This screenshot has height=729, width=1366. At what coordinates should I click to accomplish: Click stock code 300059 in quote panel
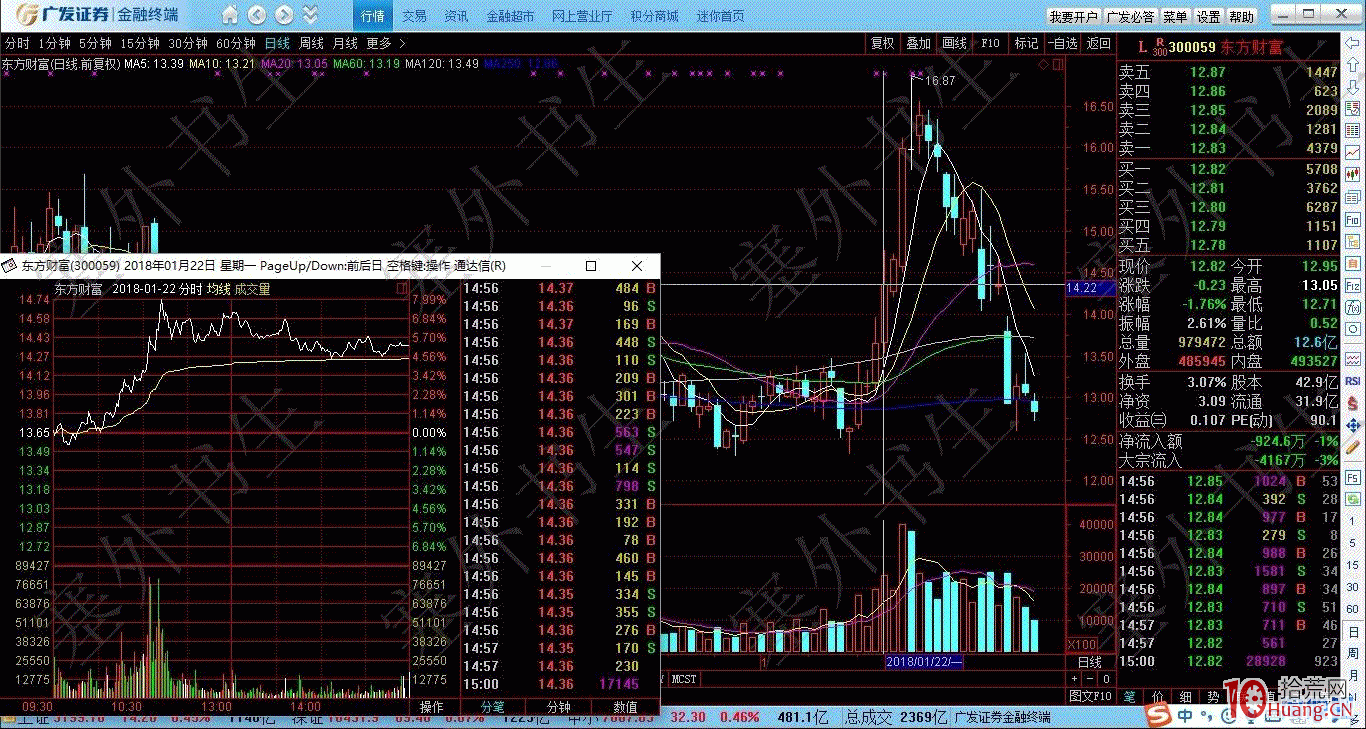(1192, 47)
